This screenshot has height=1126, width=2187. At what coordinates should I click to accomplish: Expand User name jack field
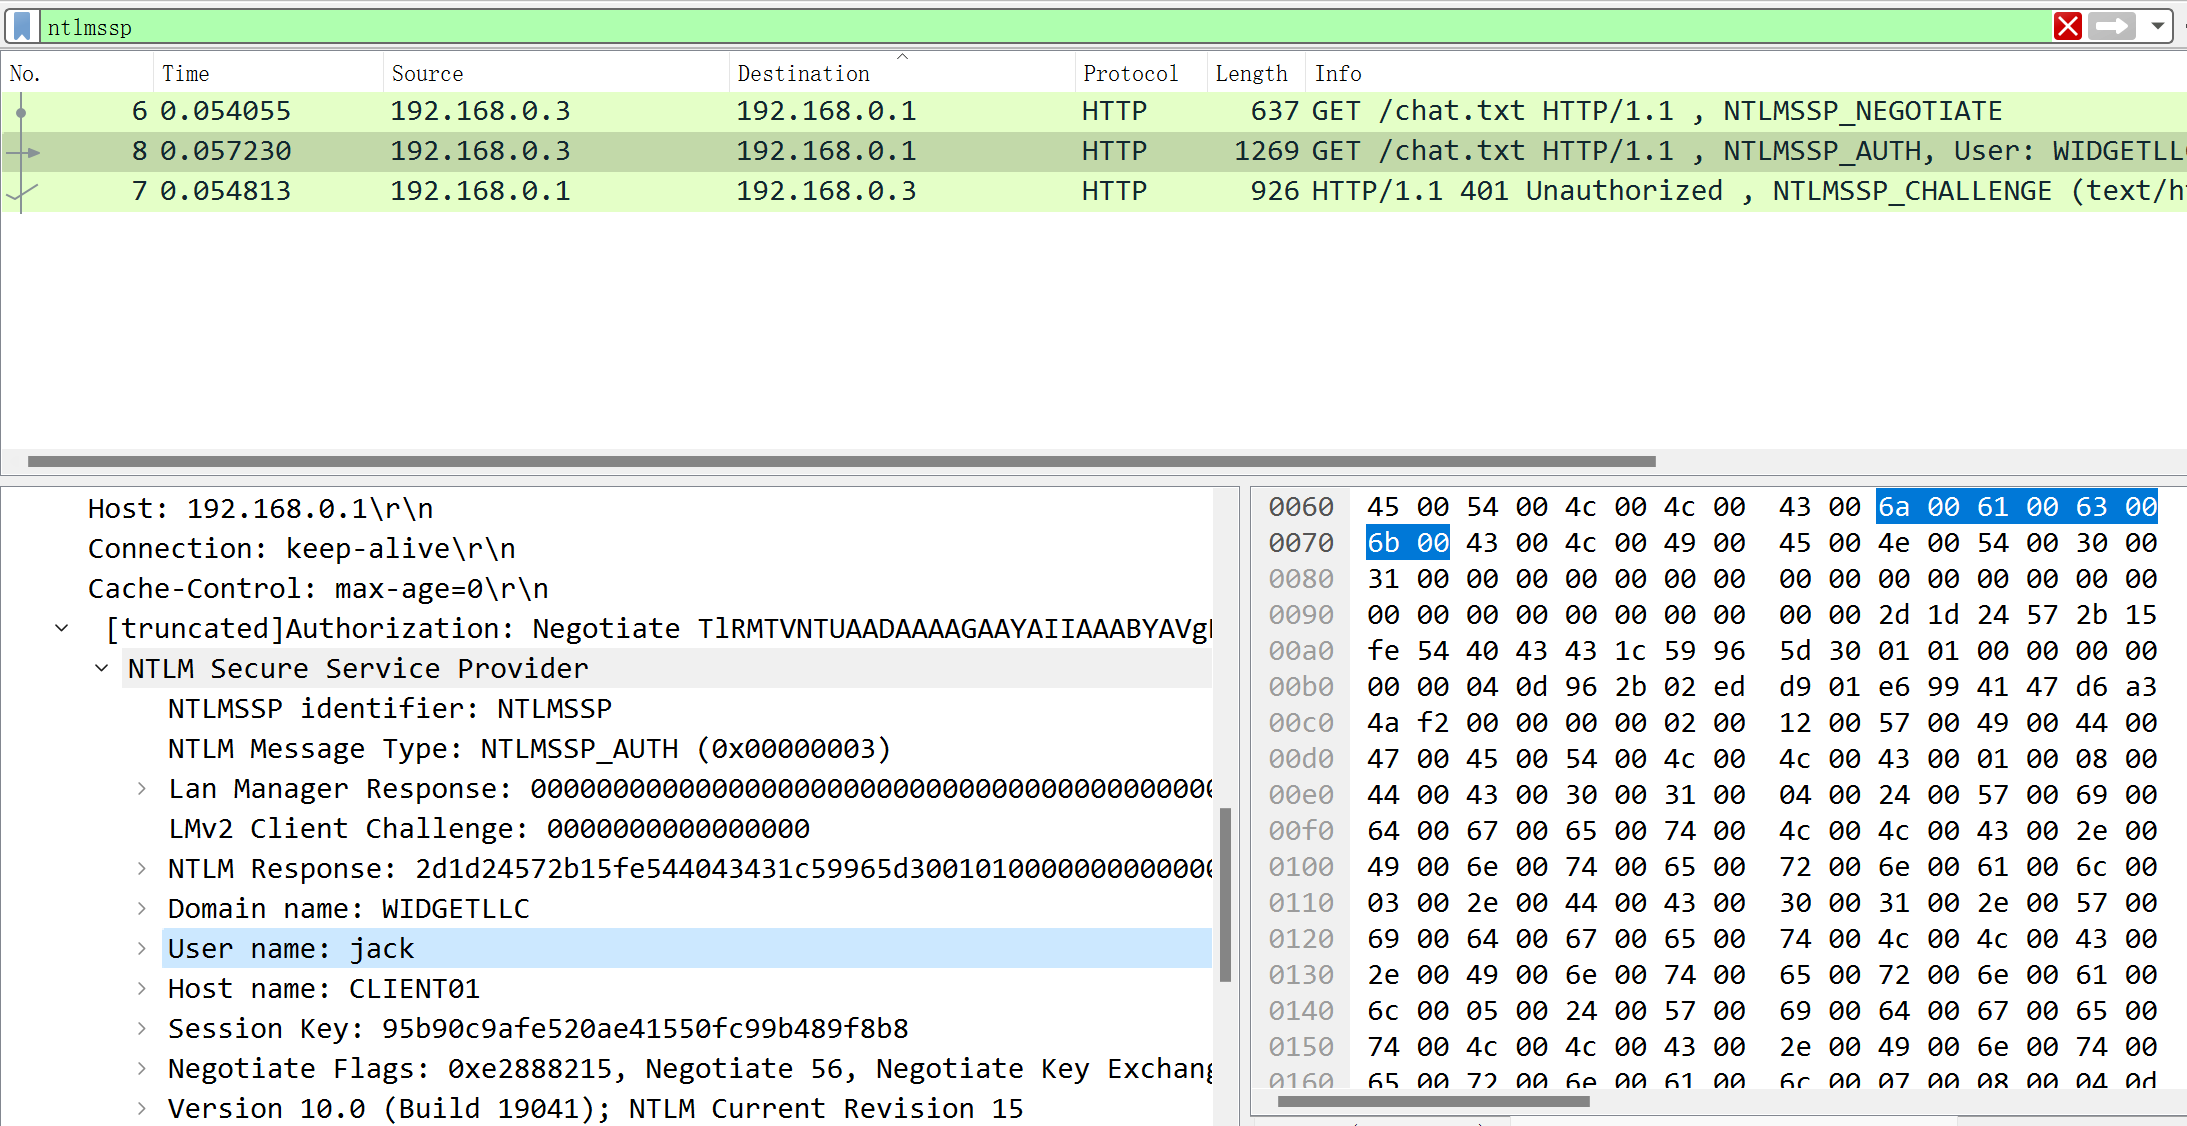click(142, 948)
